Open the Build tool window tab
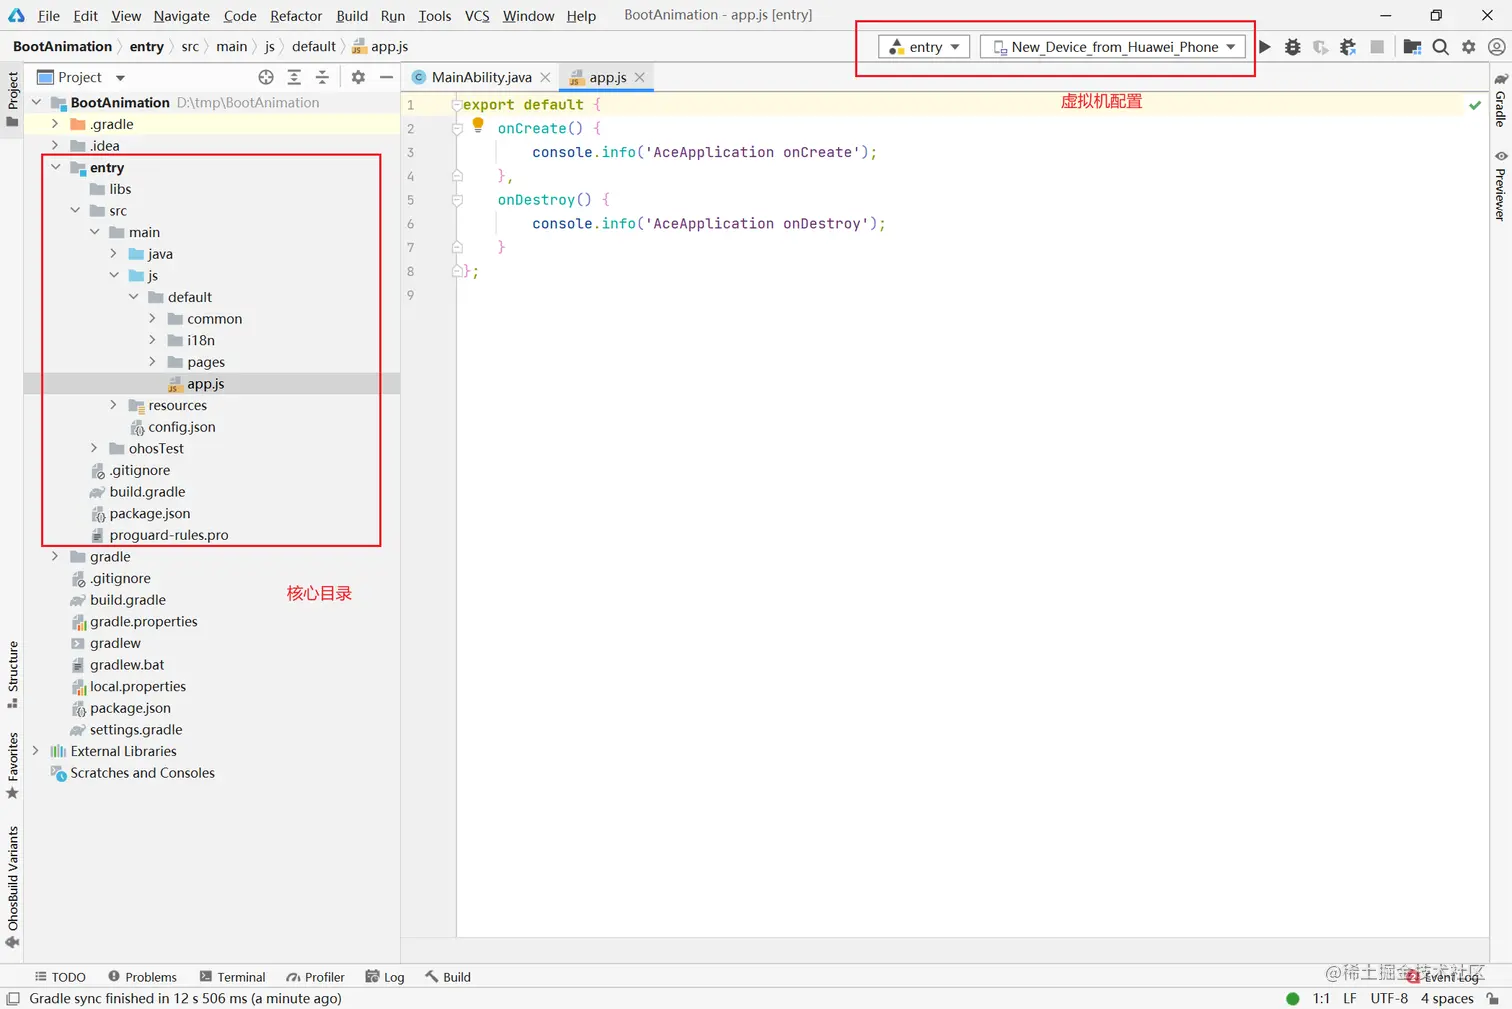 pos(448,977)
